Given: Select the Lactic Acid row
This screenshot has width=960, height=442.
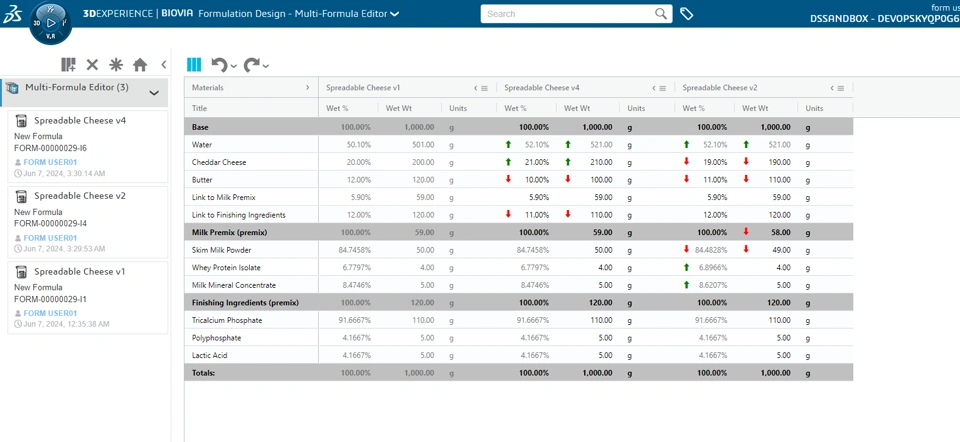Looking at the screenshot, I should pos(519,355).
